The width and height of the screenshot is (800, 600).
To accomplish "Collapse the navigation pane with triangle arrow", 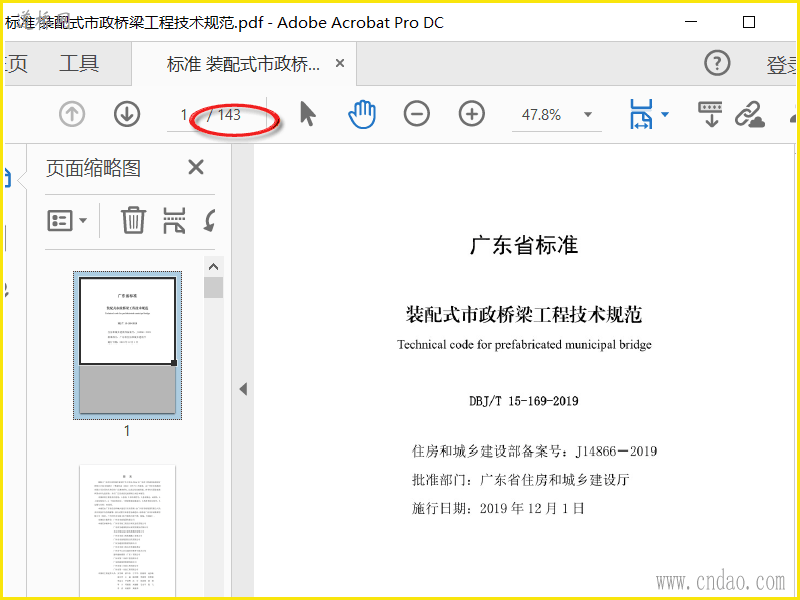I will 243,389.
